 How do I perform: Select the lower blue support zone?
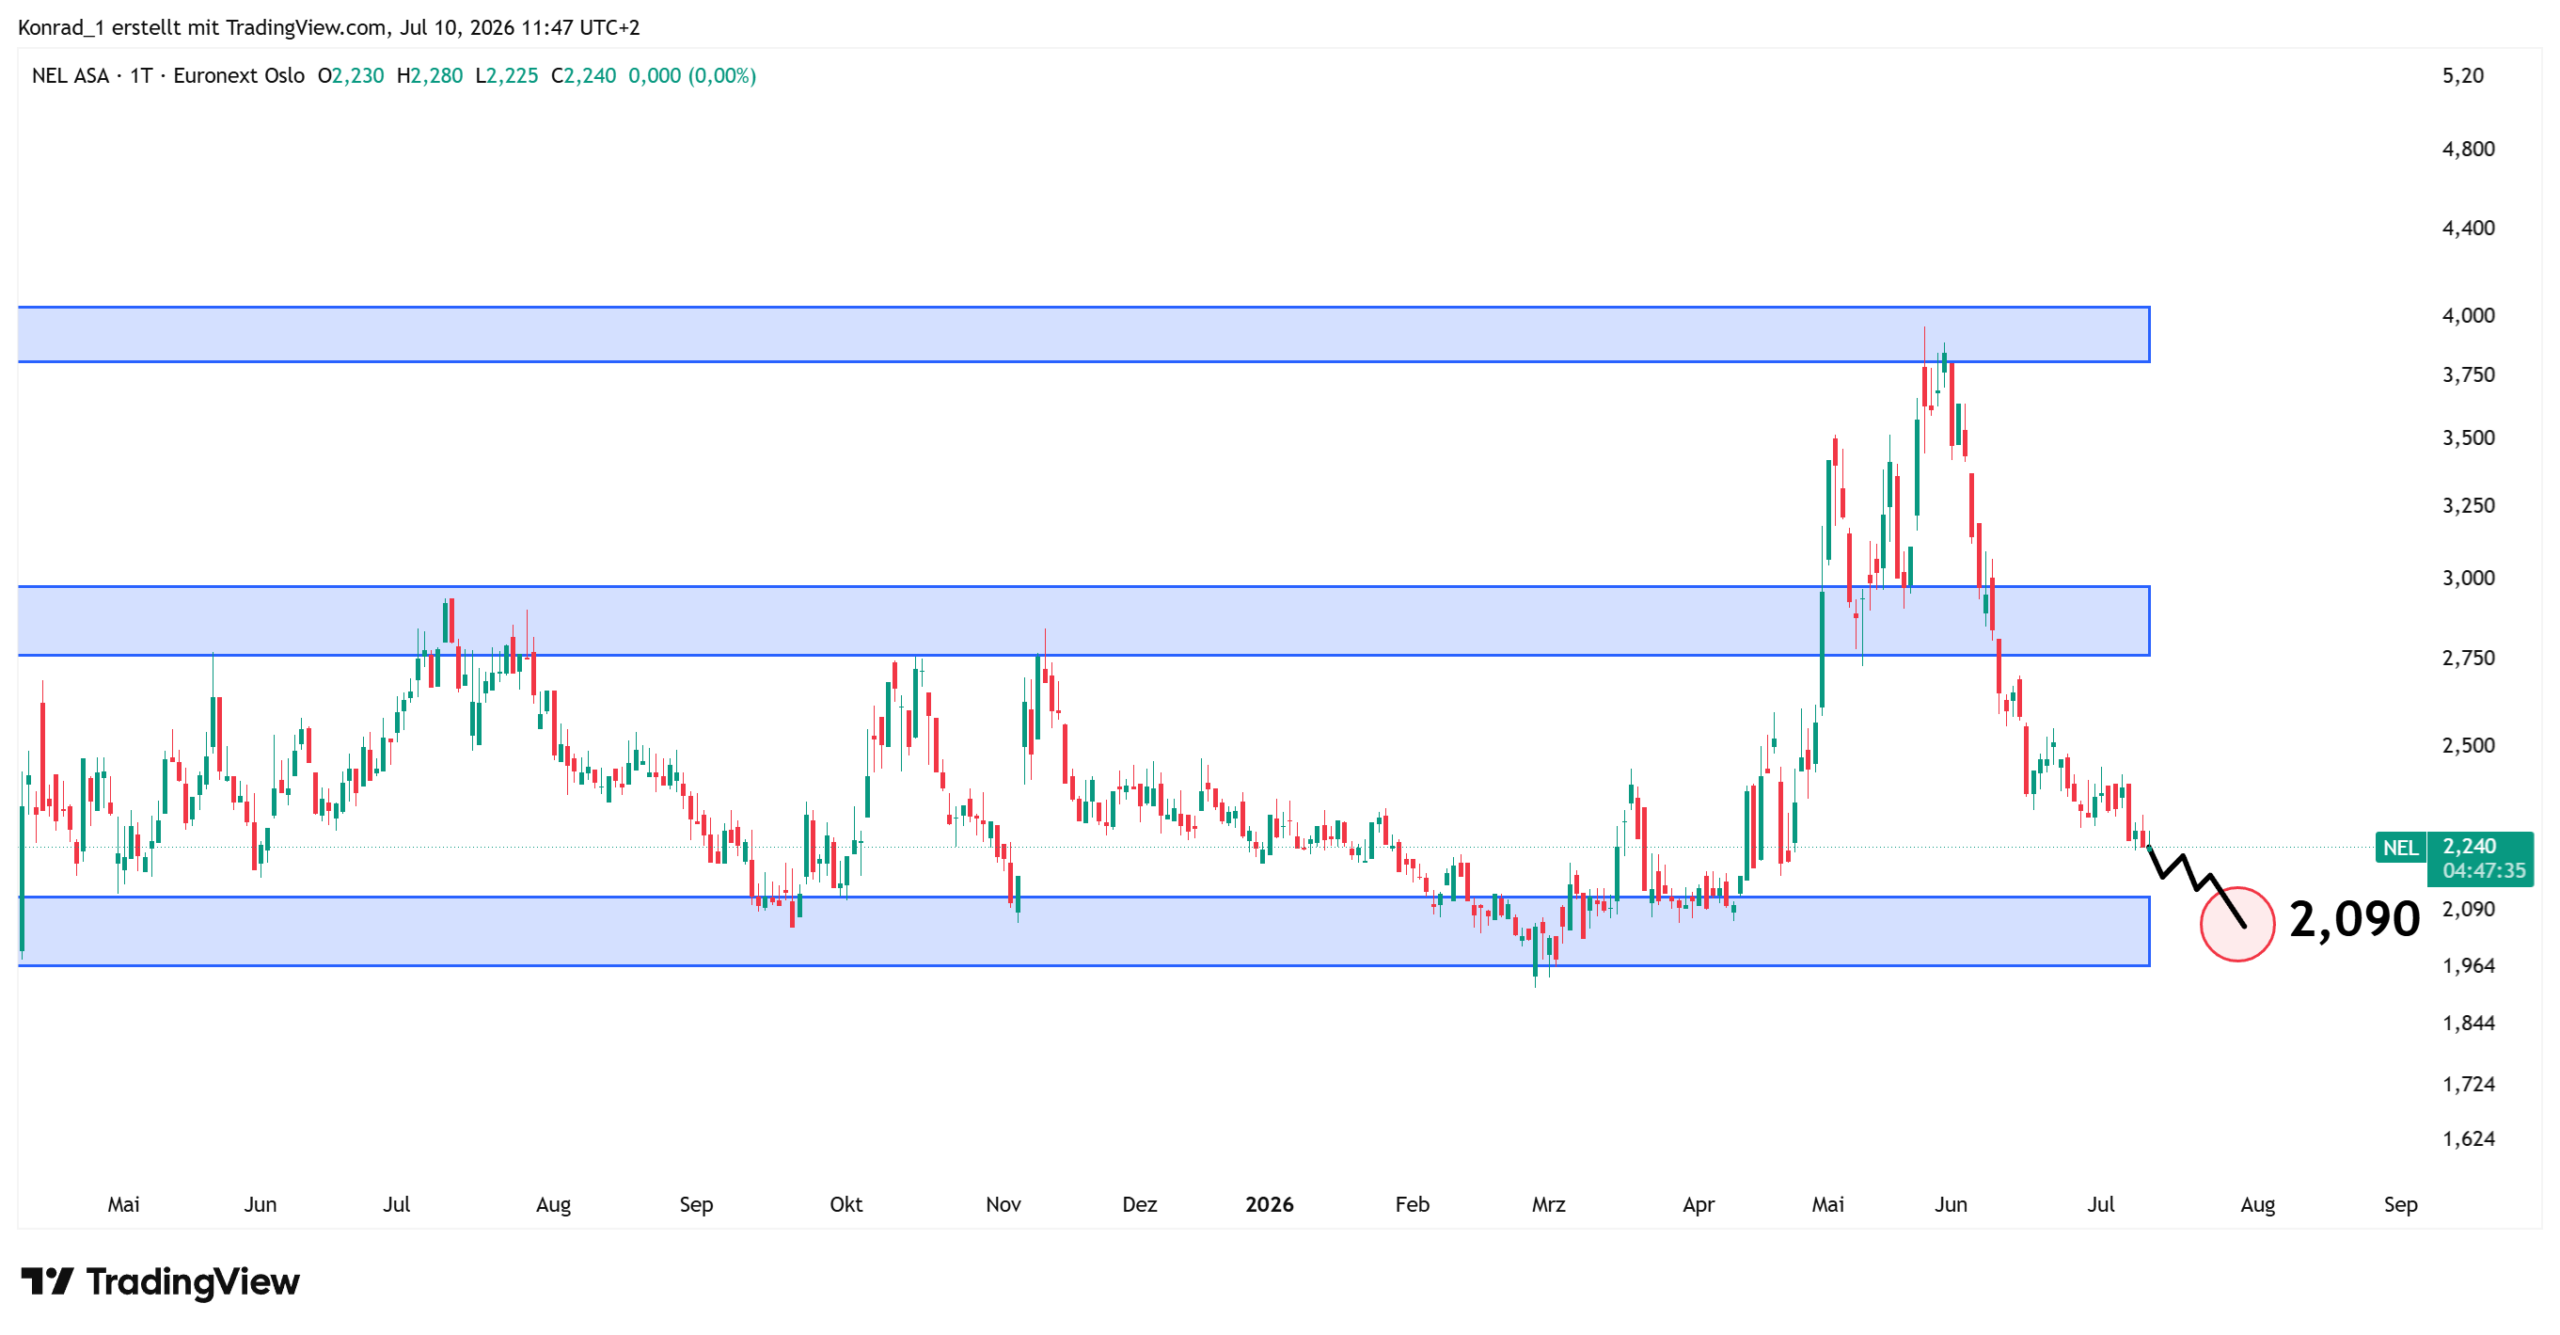click(1083, 931)
